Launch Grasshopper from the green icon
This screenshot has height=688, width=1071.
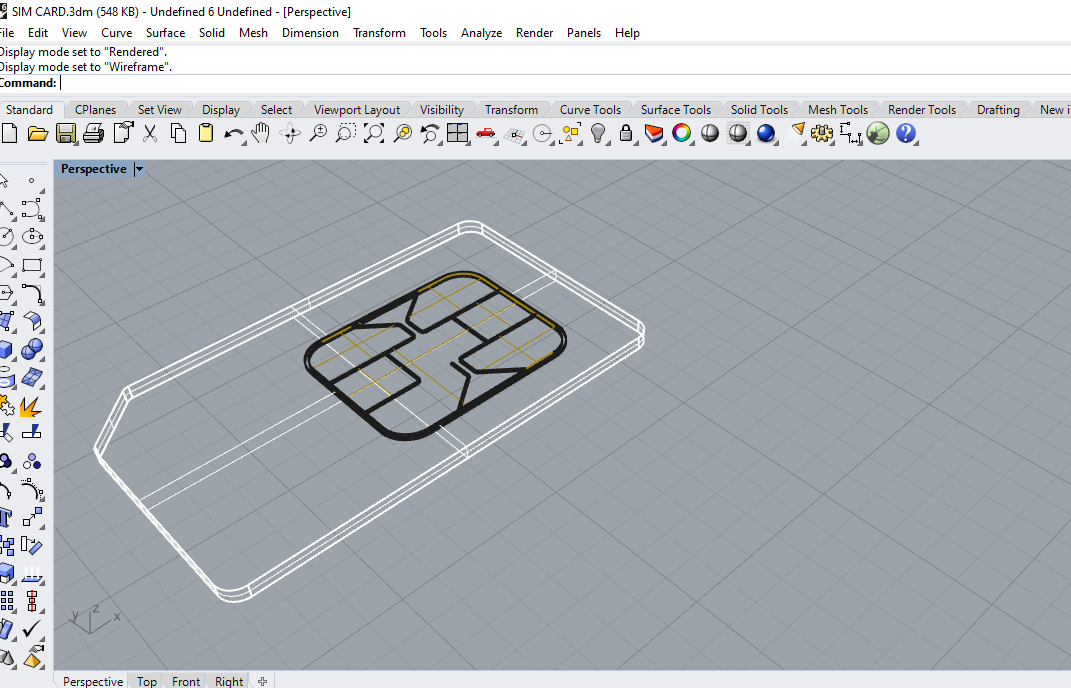(878, 133)
